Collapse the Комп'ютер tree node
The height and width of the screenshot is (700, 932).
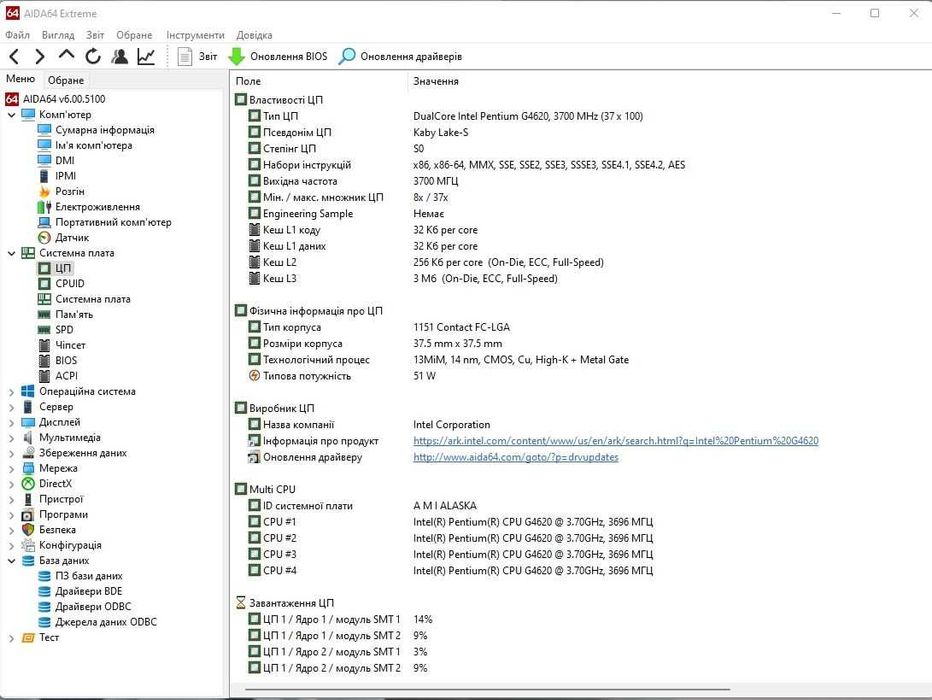[11, 115]
